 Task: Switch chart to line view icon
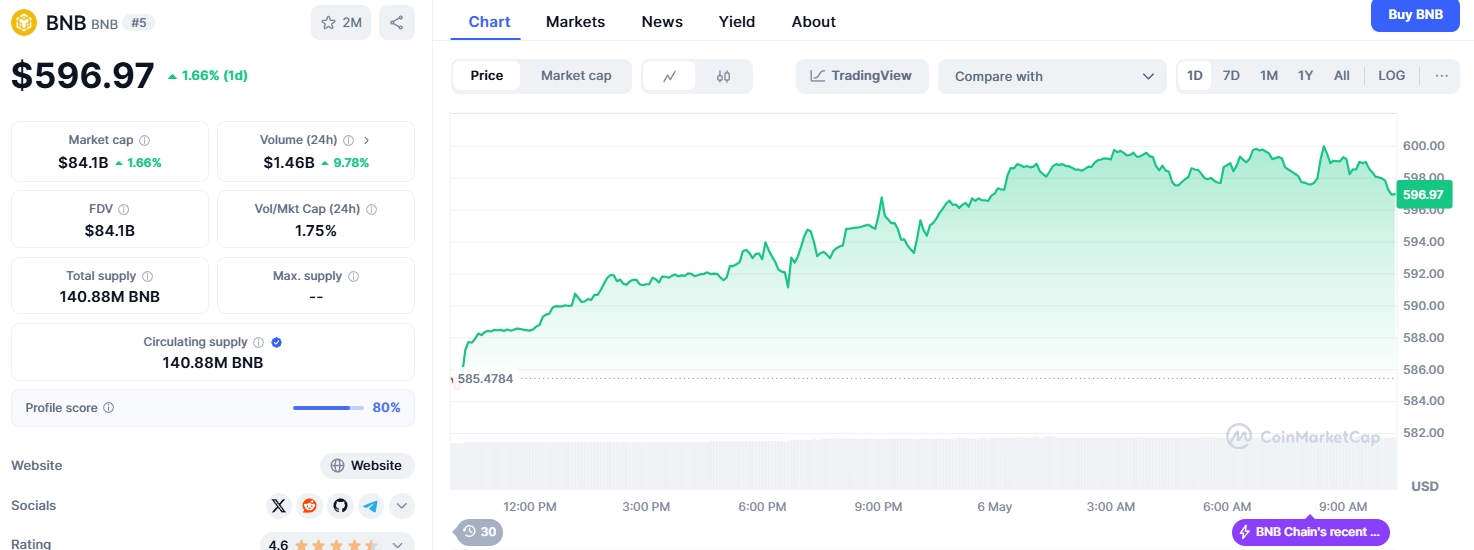tap(670, 76)
